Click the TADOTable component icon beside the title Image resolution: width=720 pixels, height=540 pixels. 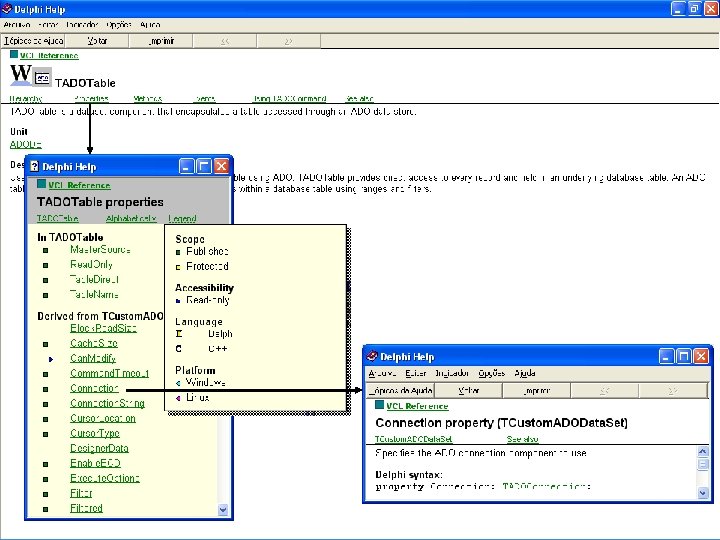[x=43, y=78]
